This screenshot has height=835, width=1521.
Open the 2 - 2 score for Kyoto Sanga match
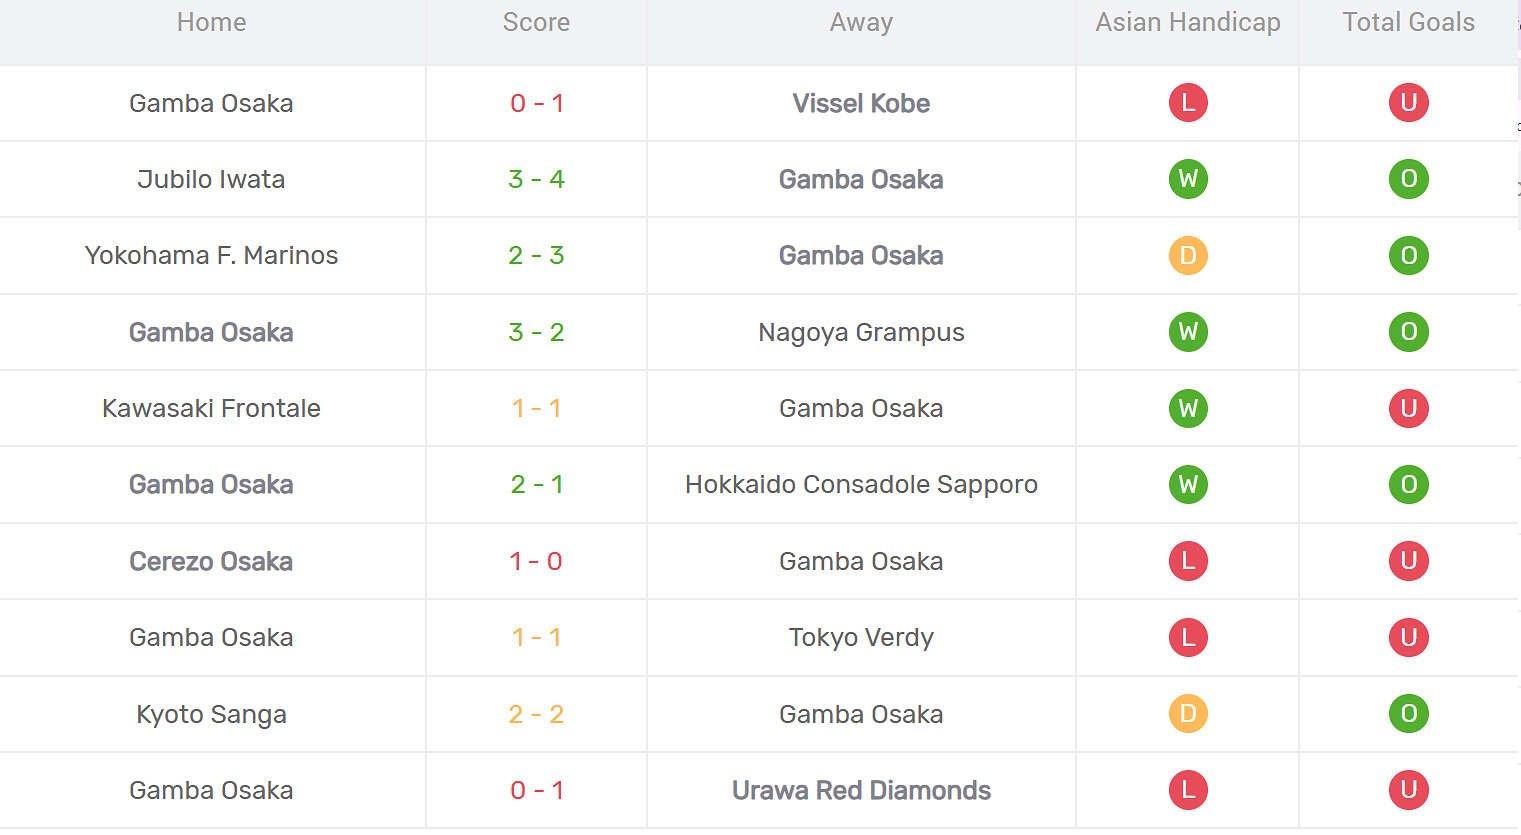tap(536, 714)
